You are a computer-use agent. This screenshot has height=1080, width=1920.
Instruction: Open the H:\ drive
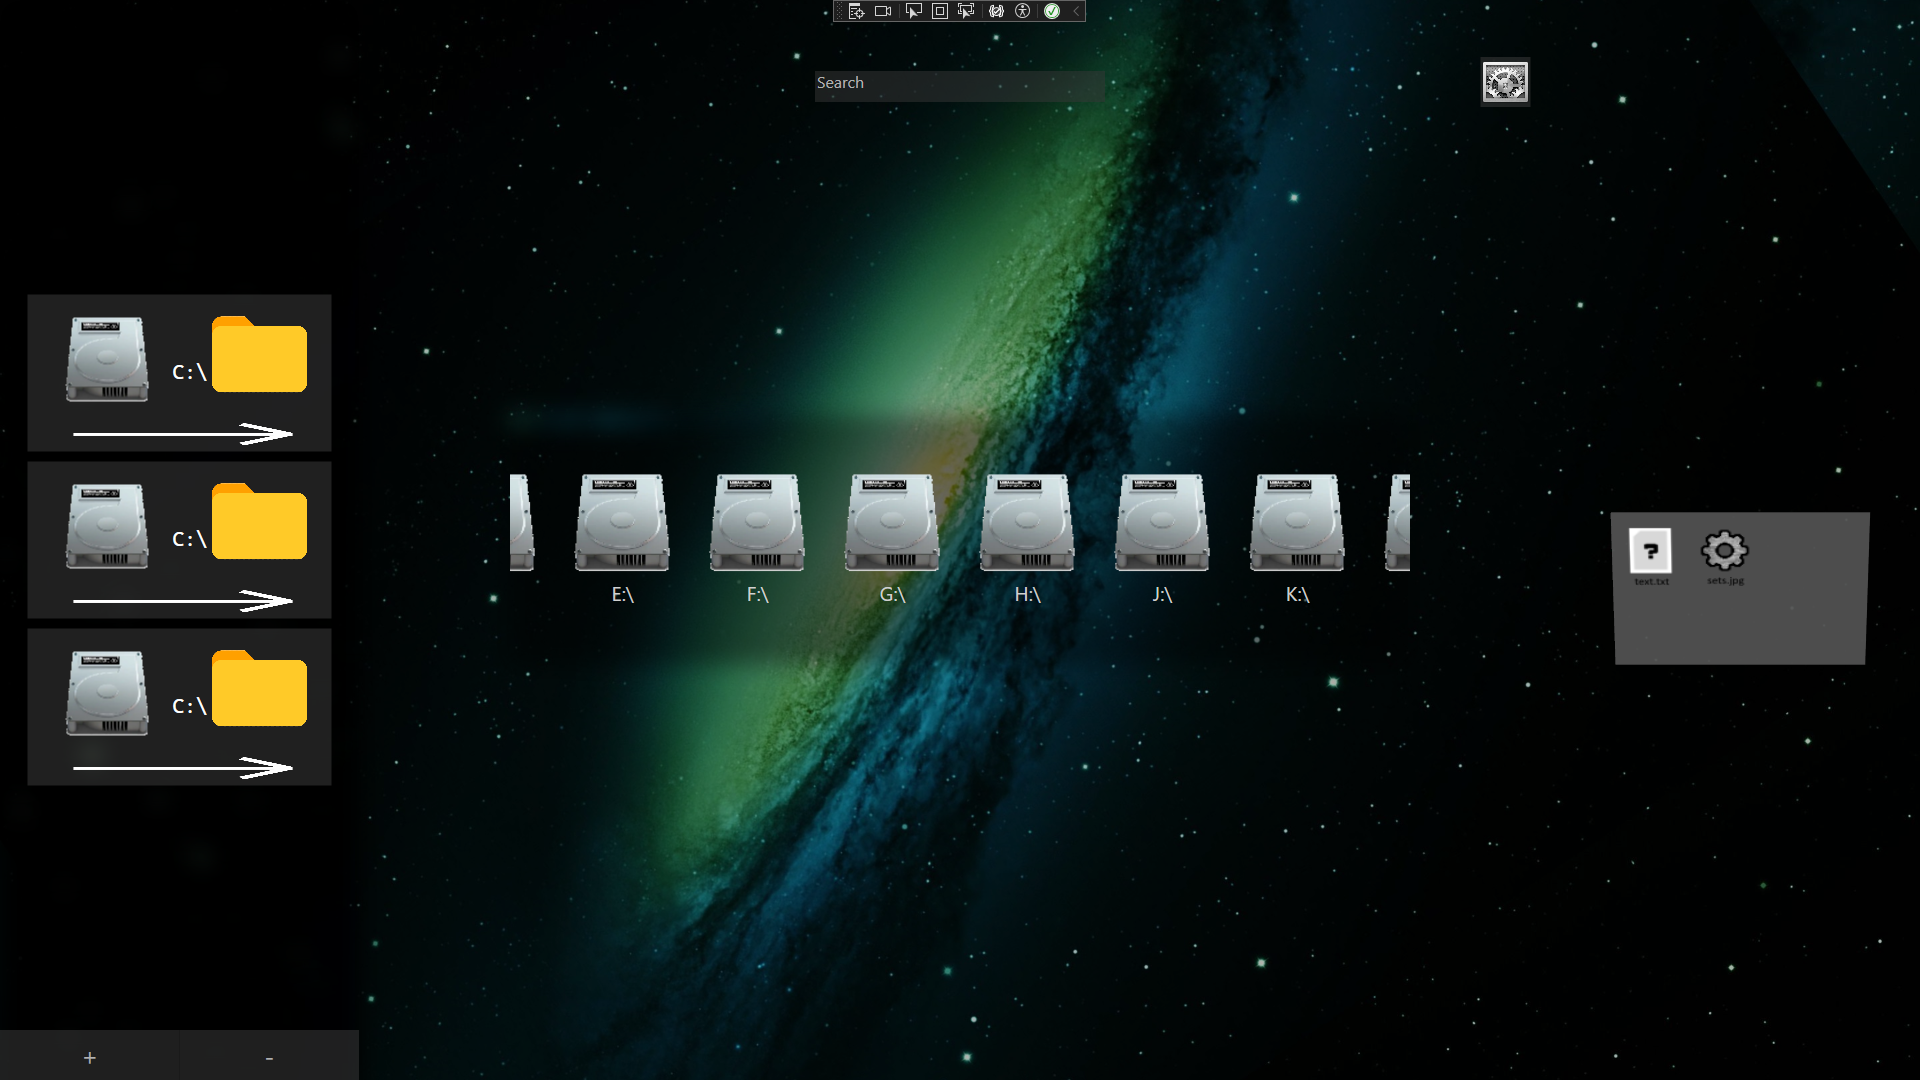coord(1027,523)
